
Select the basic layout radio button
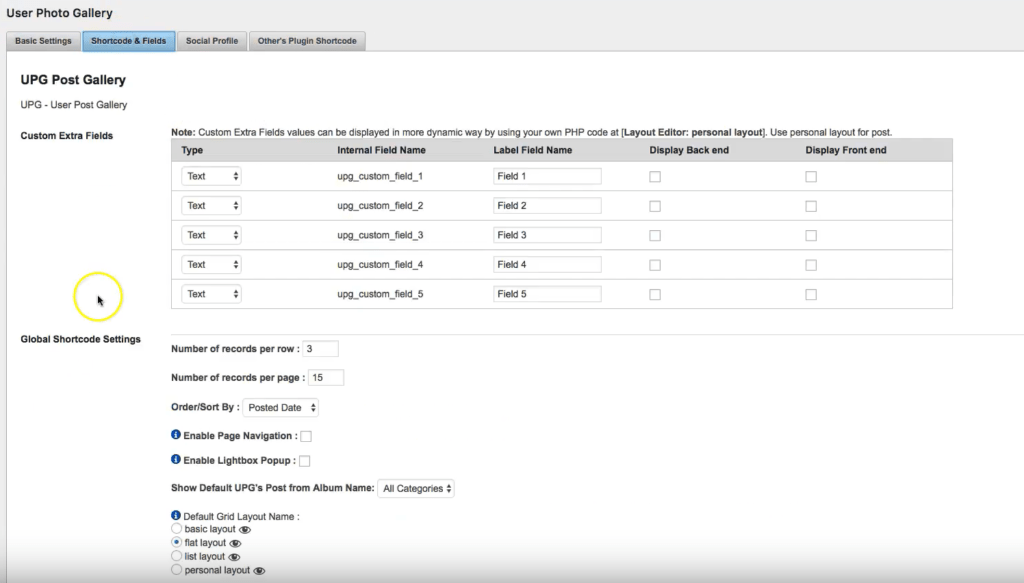click(176, 529)
